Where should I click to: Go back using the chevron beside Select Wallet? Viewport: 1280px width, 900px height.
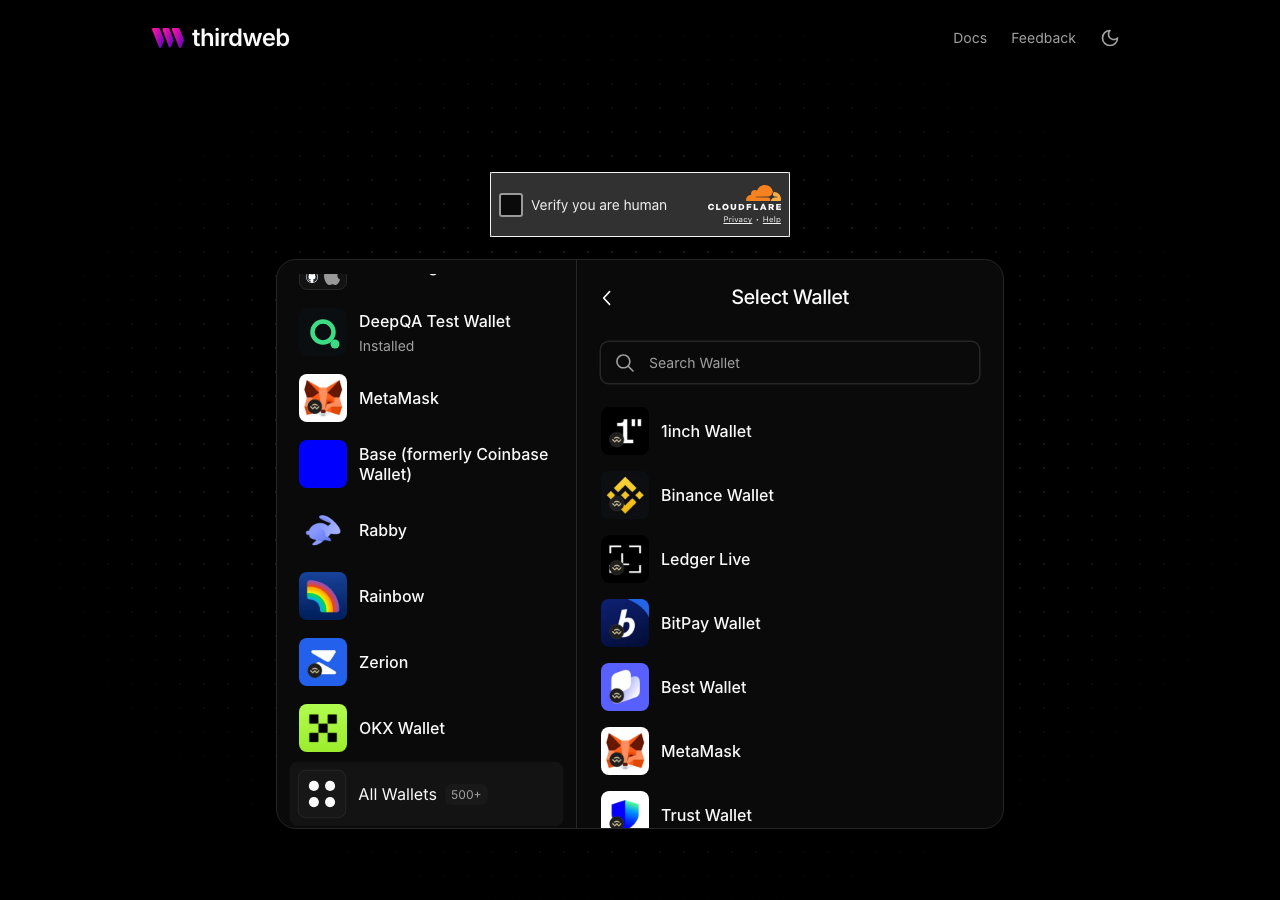[x=607, y=298]
